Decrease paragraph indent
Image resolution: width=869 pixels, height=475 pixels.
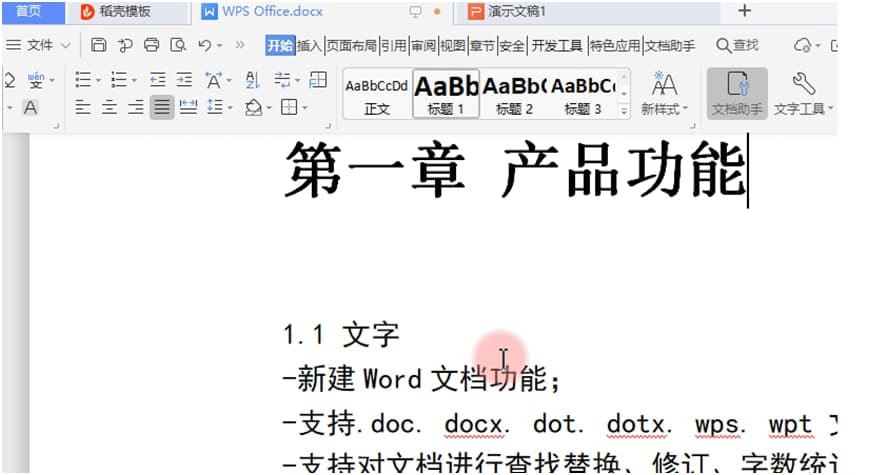click(158, 80)
